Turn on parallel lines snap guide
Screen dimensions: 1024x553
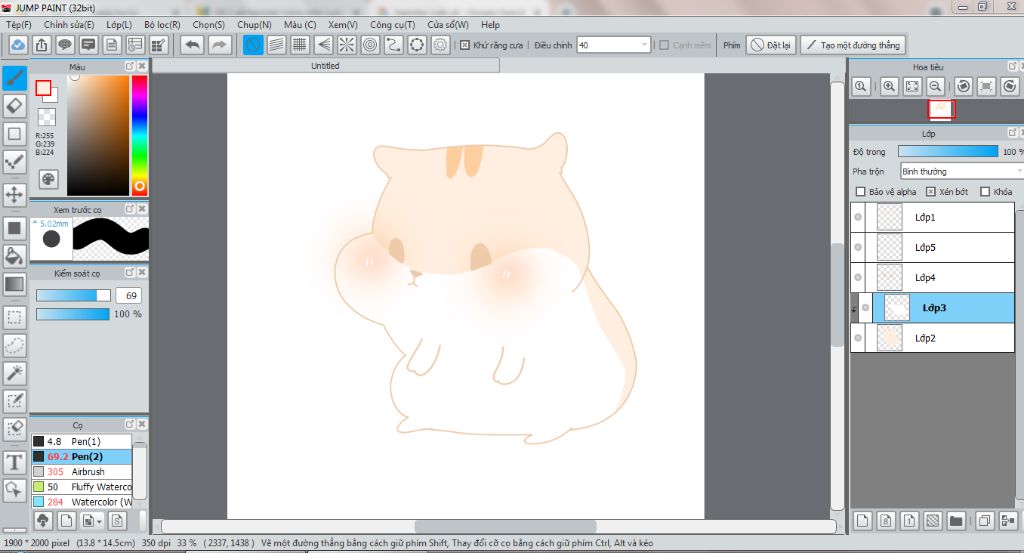(x=276, y=45)
